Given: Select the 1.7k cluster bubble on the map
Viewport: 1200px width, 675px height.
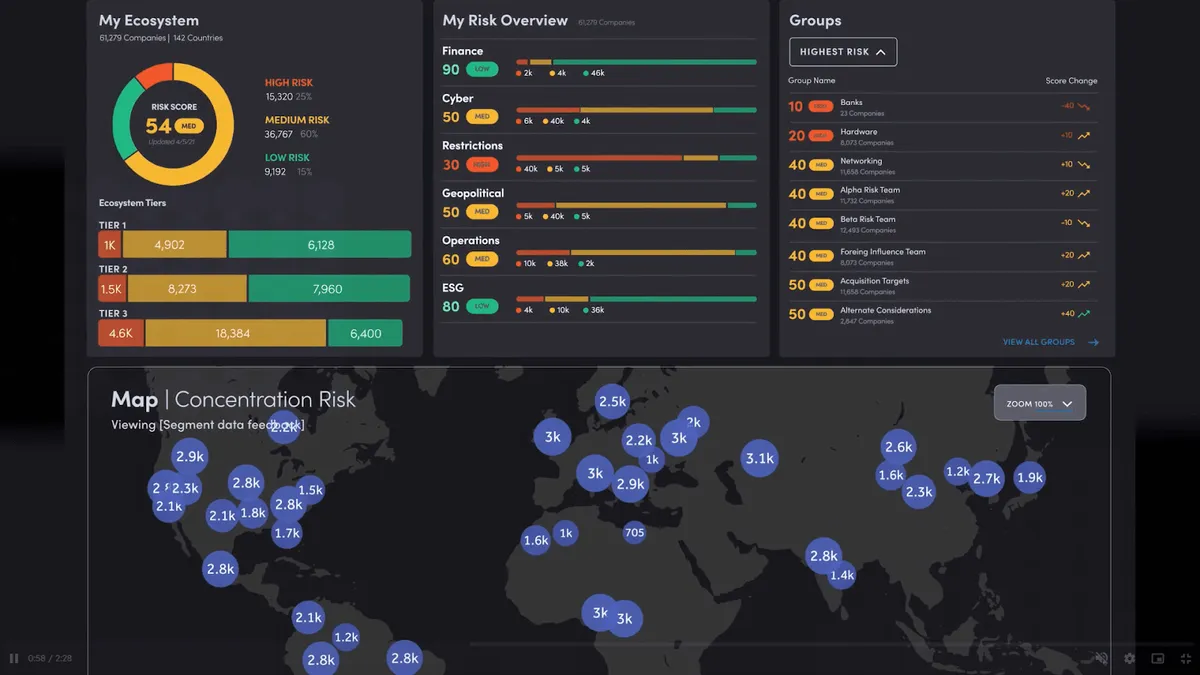Looking at the screenshot, I should point(287,533).
